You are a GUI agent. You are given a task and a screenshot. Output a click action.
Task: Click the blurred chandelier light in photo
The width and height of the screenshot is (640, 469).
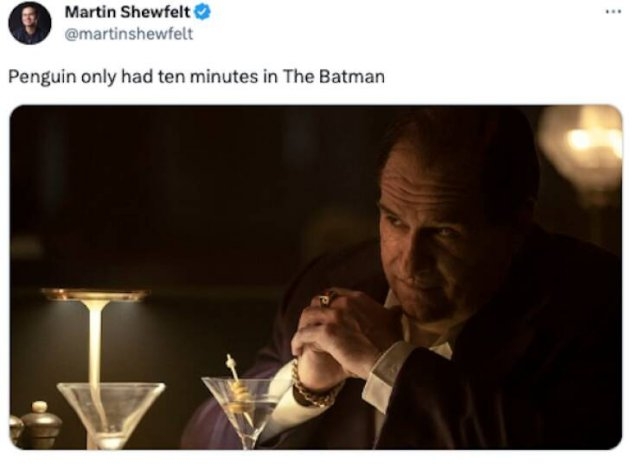585,145
